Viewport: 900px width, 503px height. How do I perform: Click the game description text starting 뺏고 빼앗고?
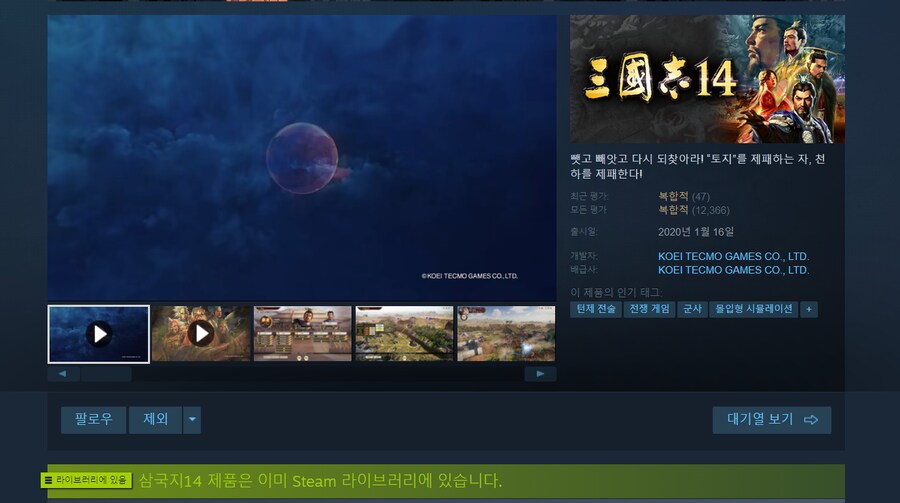click(x=697, y=167)
